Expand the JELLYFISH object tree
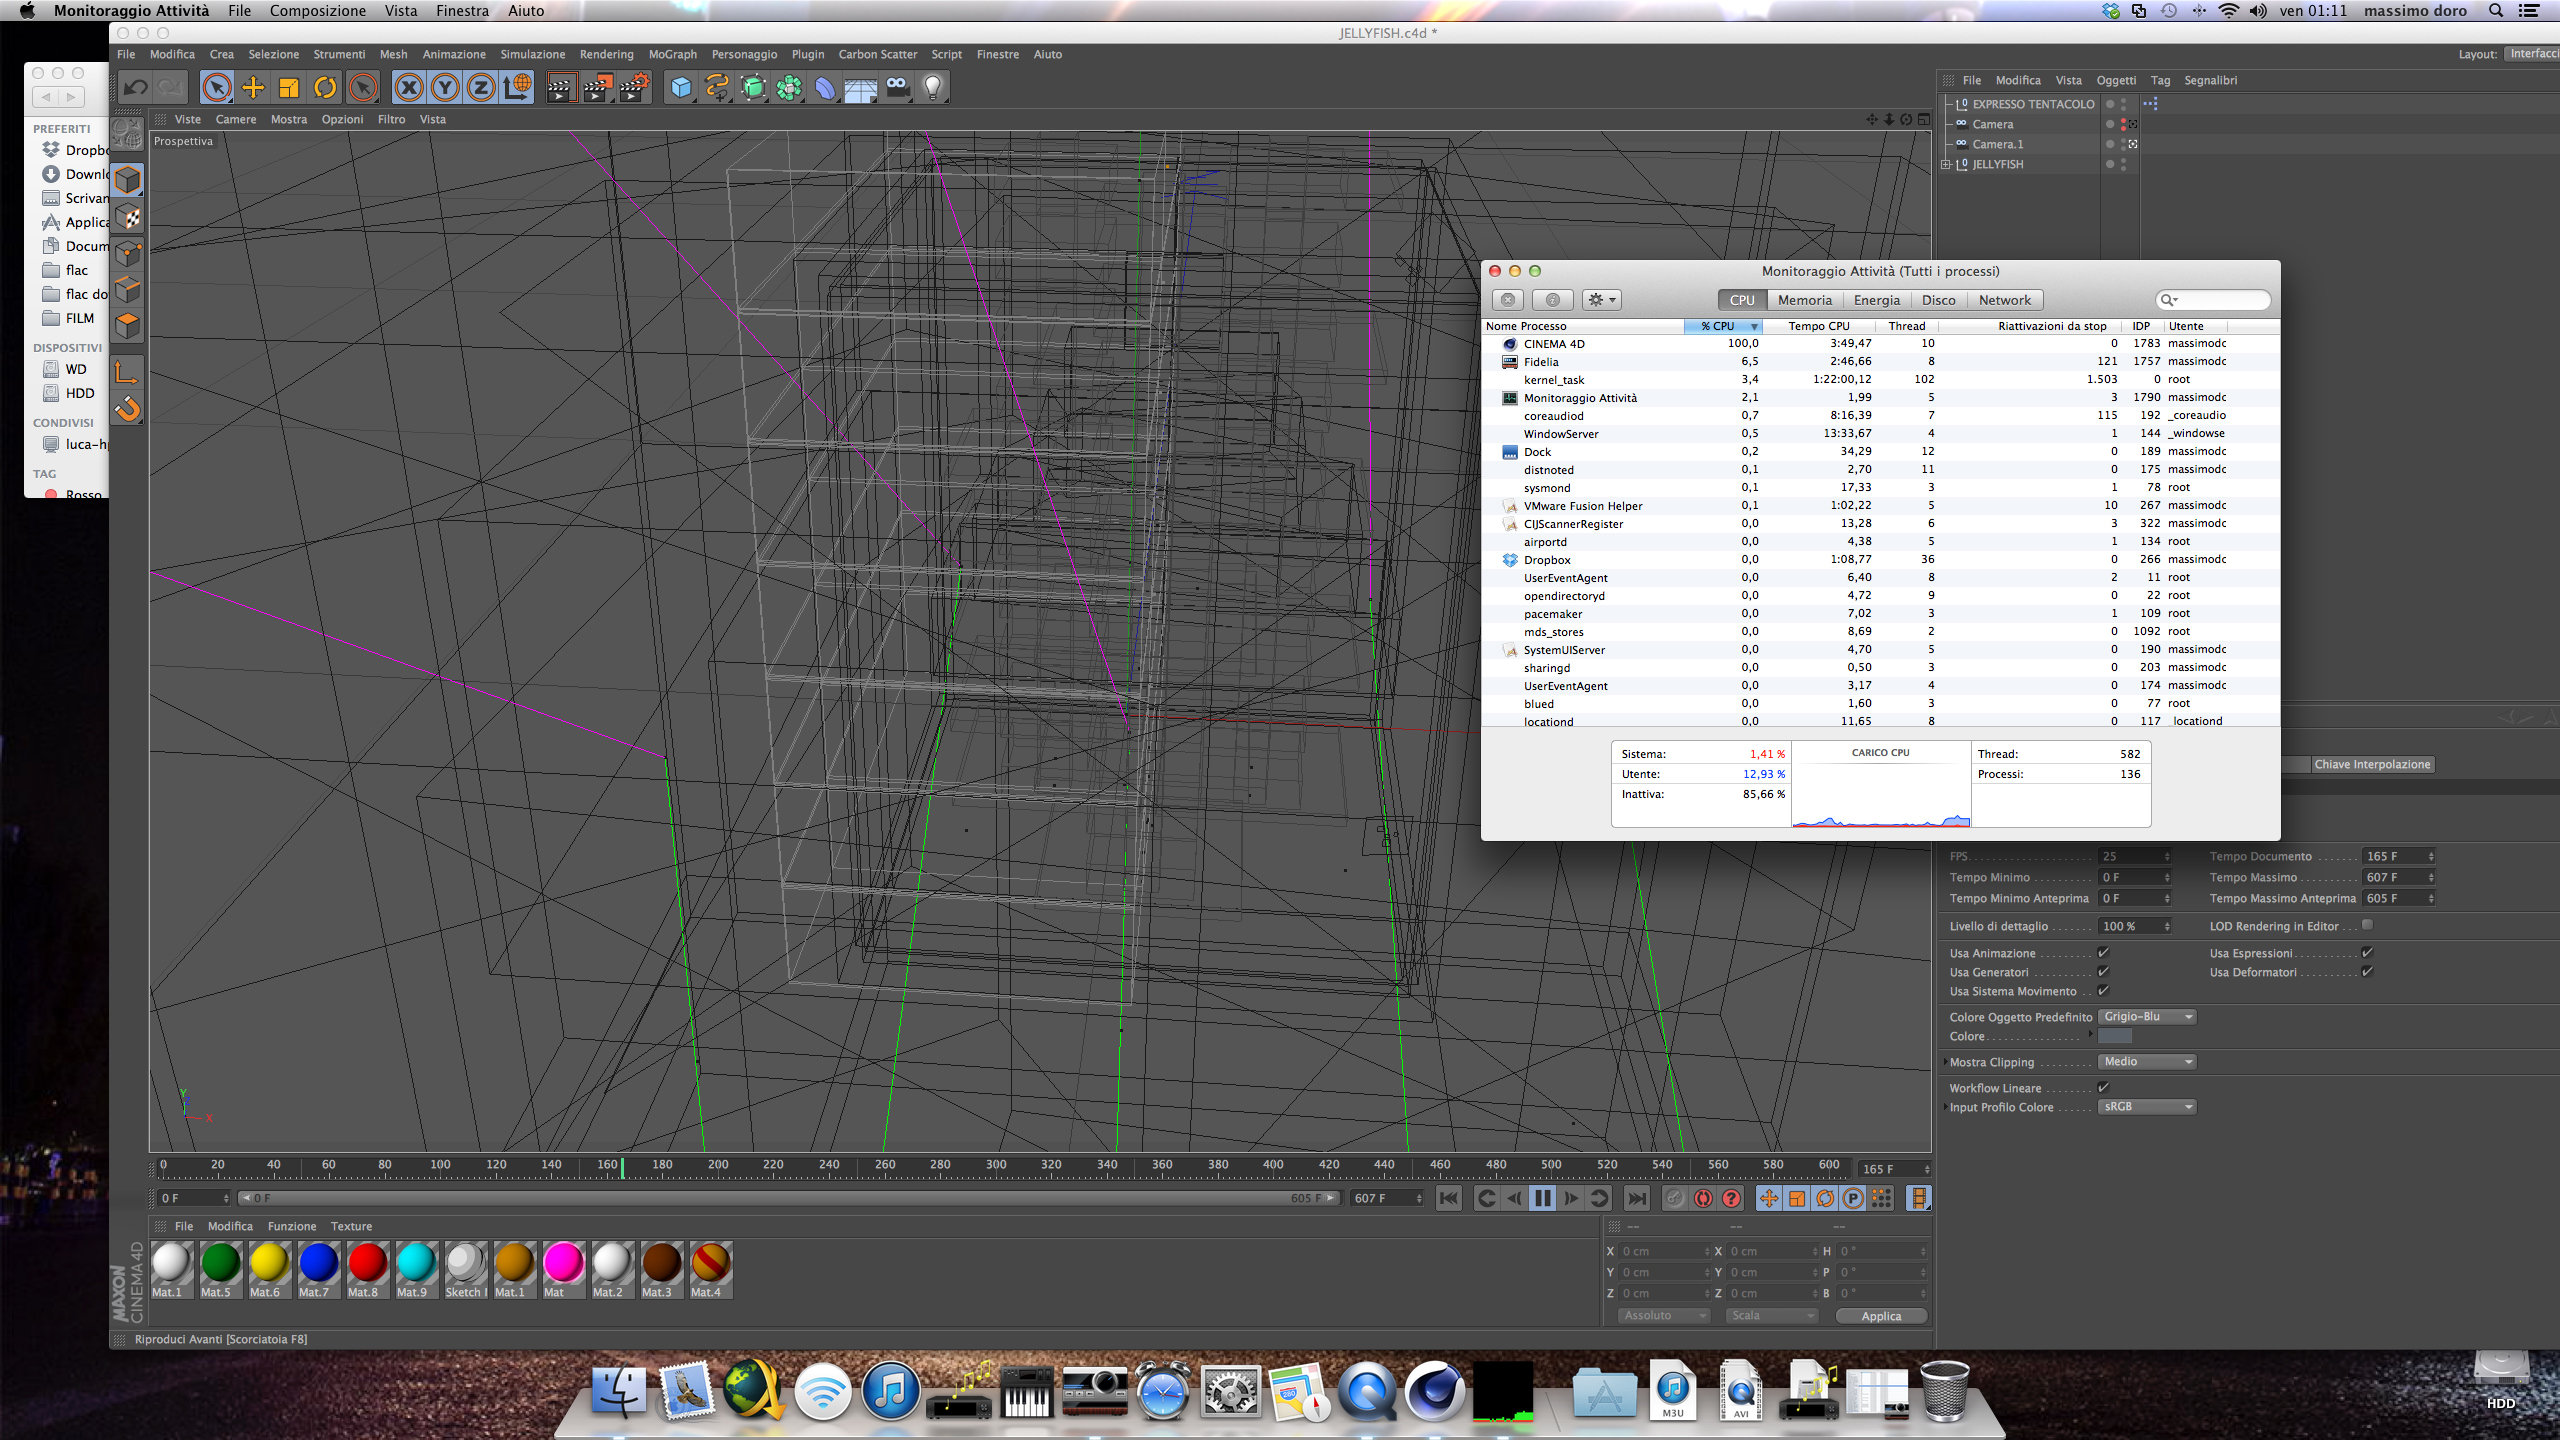Screen dimensions: 2560x1440 tap(1946, 164)
